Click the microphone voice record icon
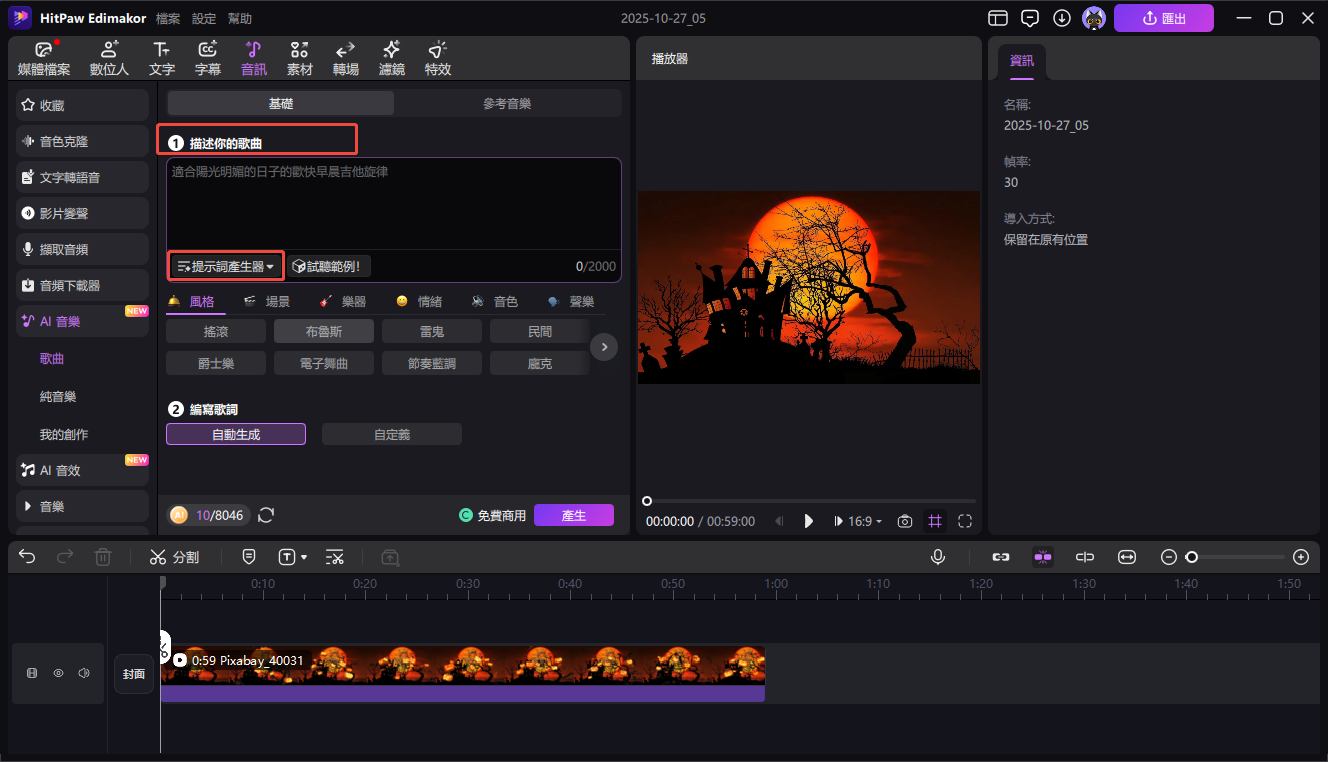1328x762 pixels. point(937,557)
